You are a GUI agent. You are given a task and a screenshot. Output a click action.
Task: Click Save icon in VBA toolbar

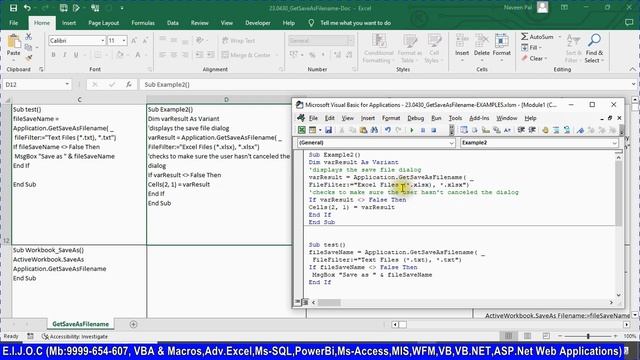click(328, 130)
